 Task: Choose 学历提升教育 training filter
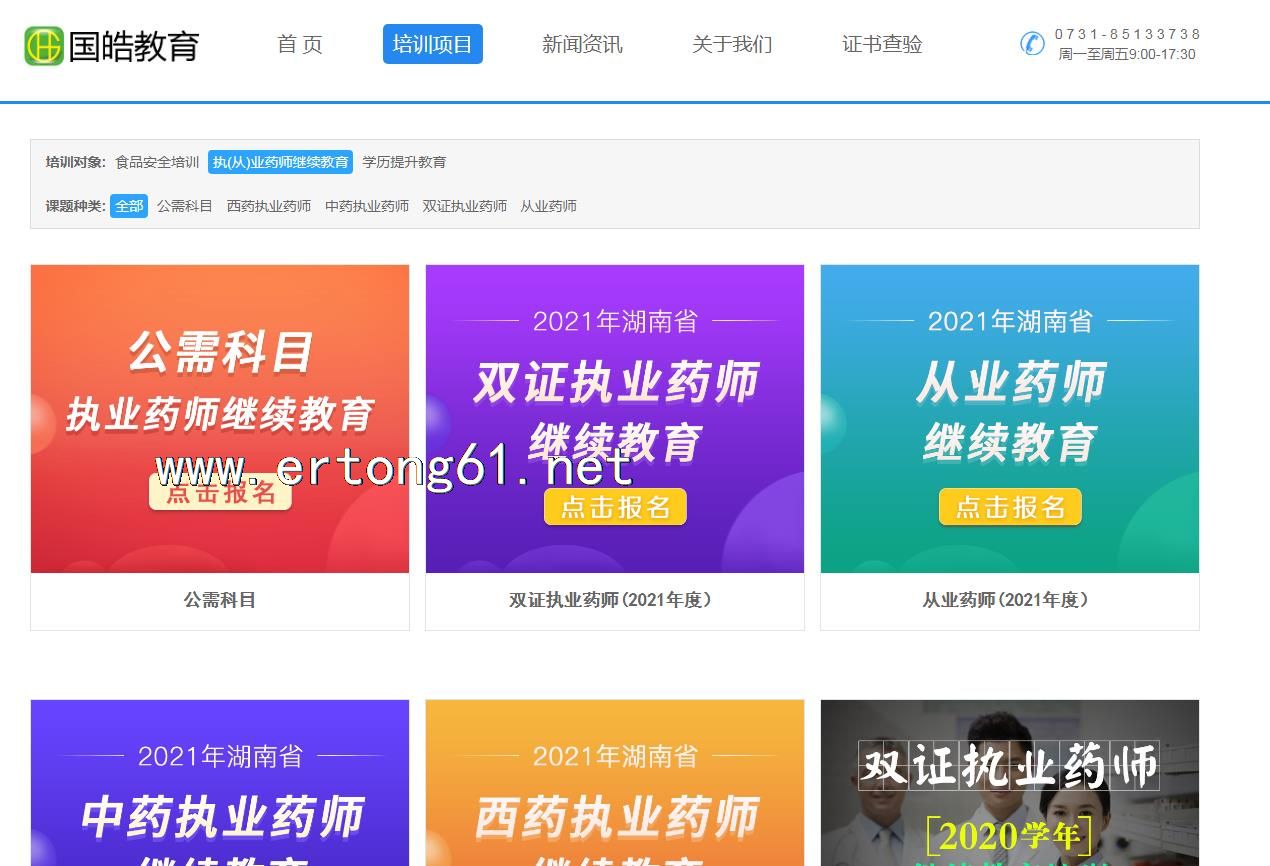point(404,162)
